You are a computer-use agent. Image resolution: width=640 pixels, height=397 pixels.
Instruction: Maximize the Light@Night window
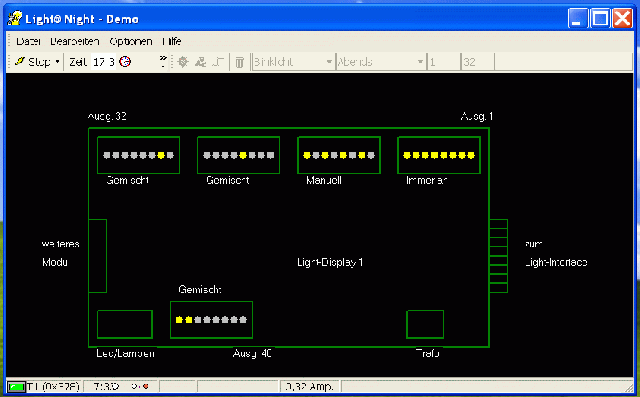pos(600,18)
